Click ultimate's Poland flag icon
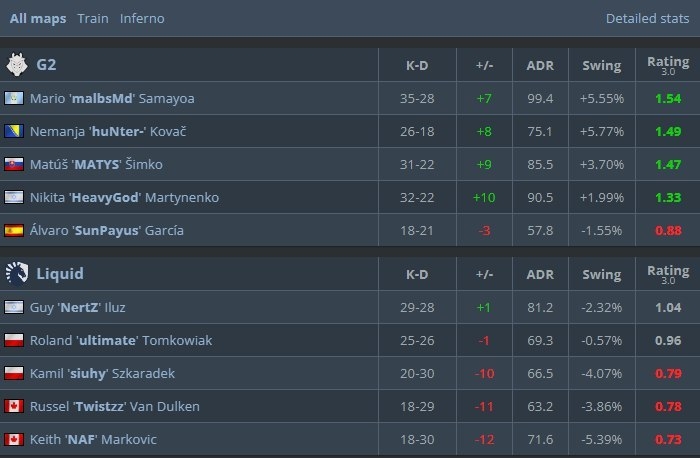 tap(14, 340)
